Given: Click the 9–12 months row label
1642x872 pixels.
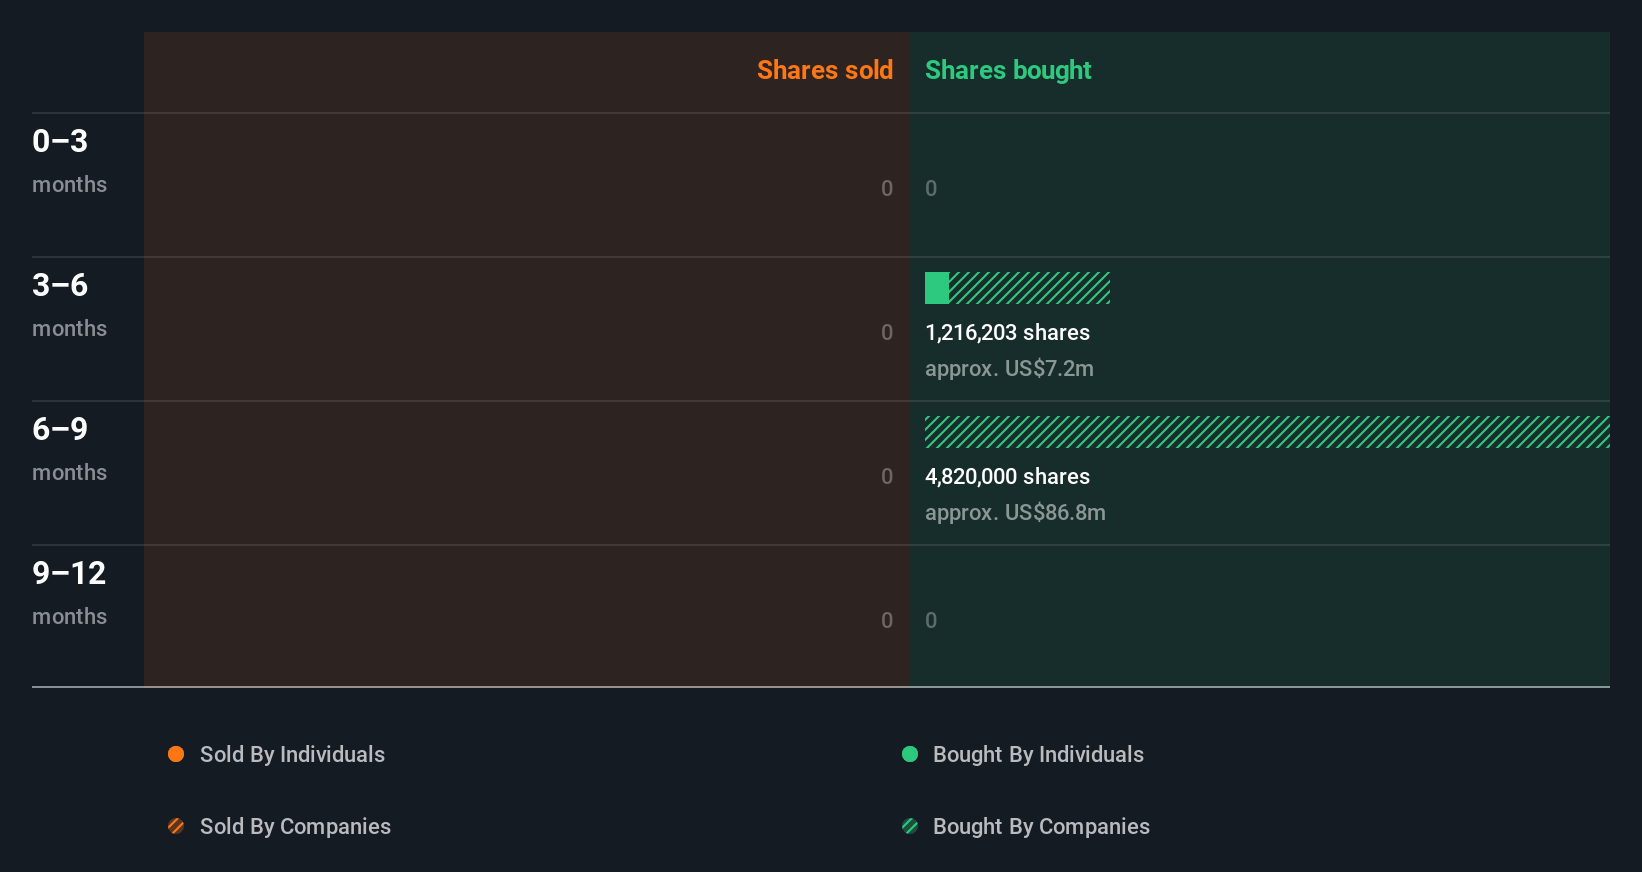Looking at the screenshot, I should point(69,593).
